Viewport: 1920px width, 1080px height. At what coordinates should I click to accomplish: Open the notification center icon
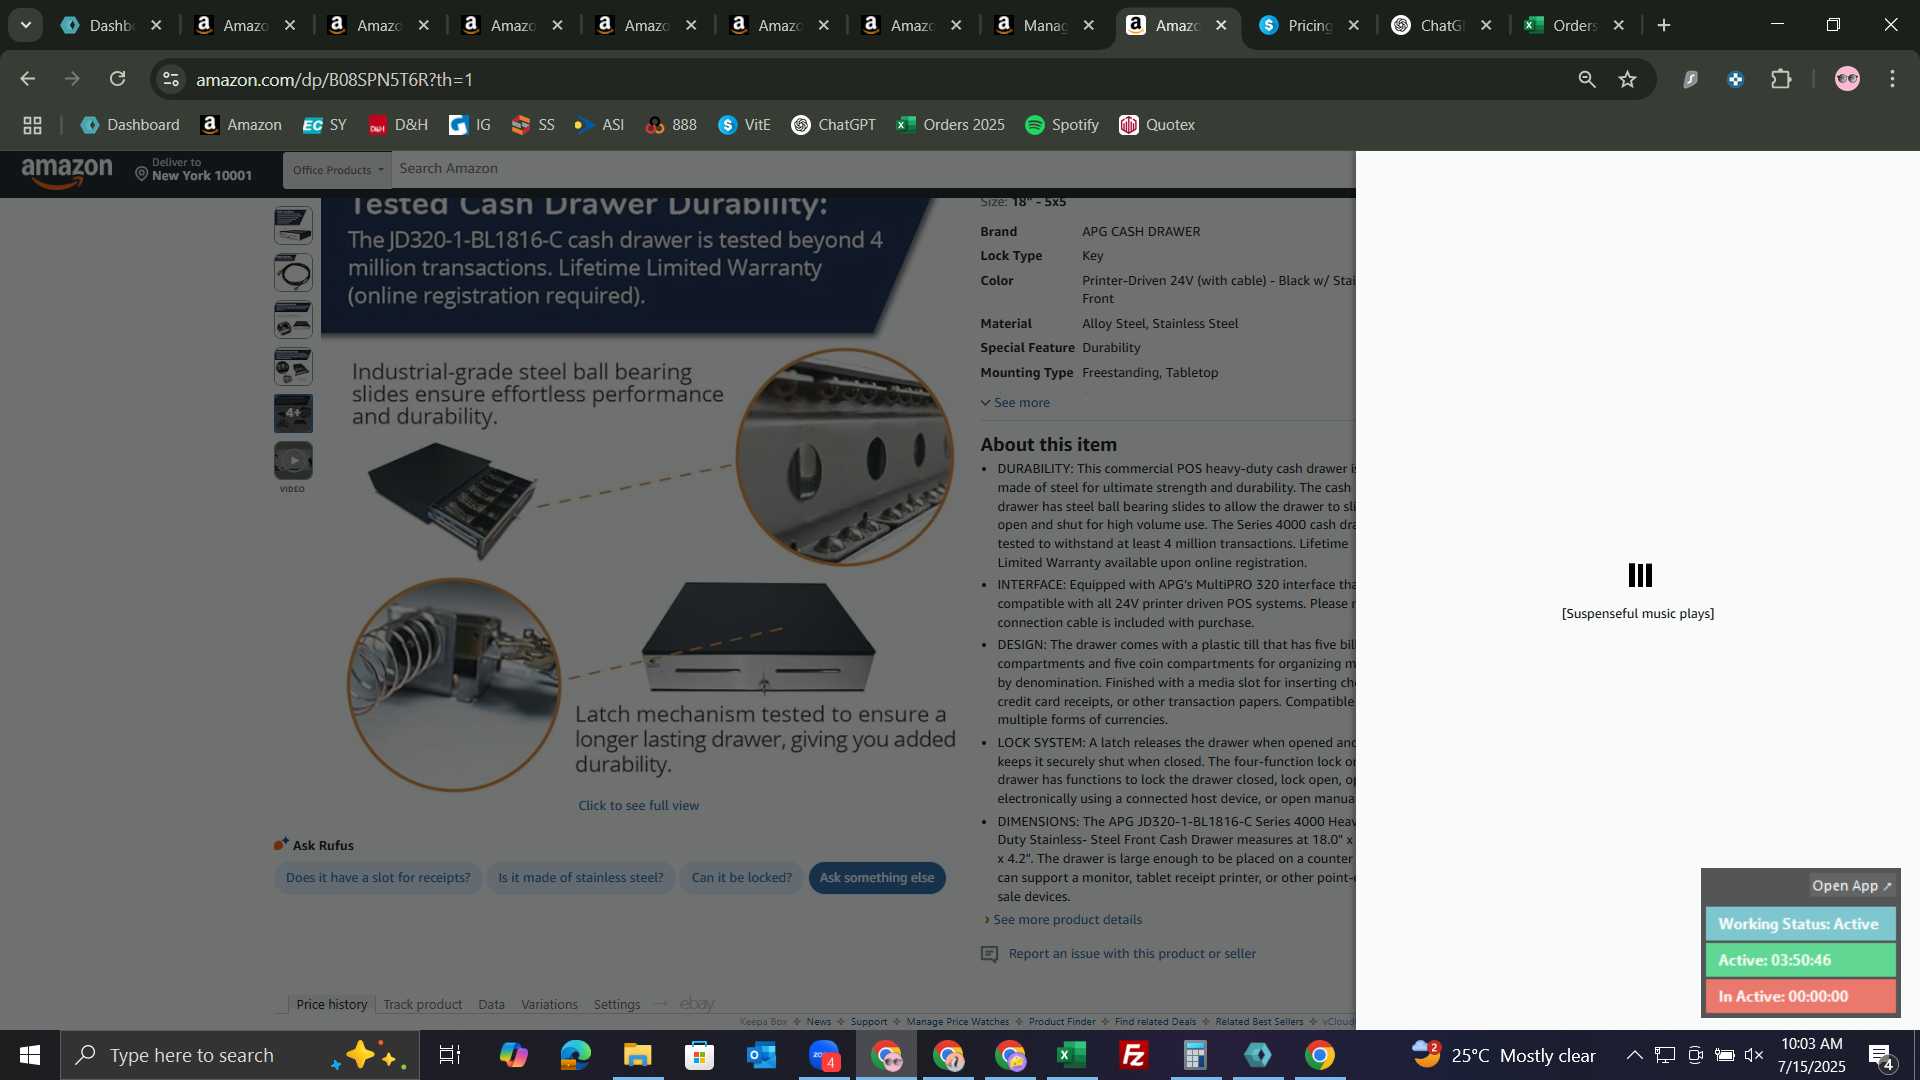coord(1882,1055)
